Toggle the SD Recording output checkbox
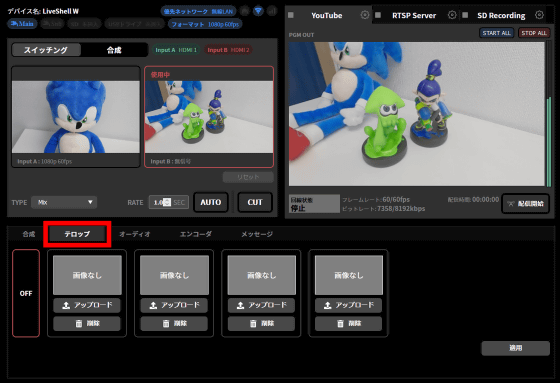The width and height of the screenshot is (560, 383). click(x=465, y=15)
